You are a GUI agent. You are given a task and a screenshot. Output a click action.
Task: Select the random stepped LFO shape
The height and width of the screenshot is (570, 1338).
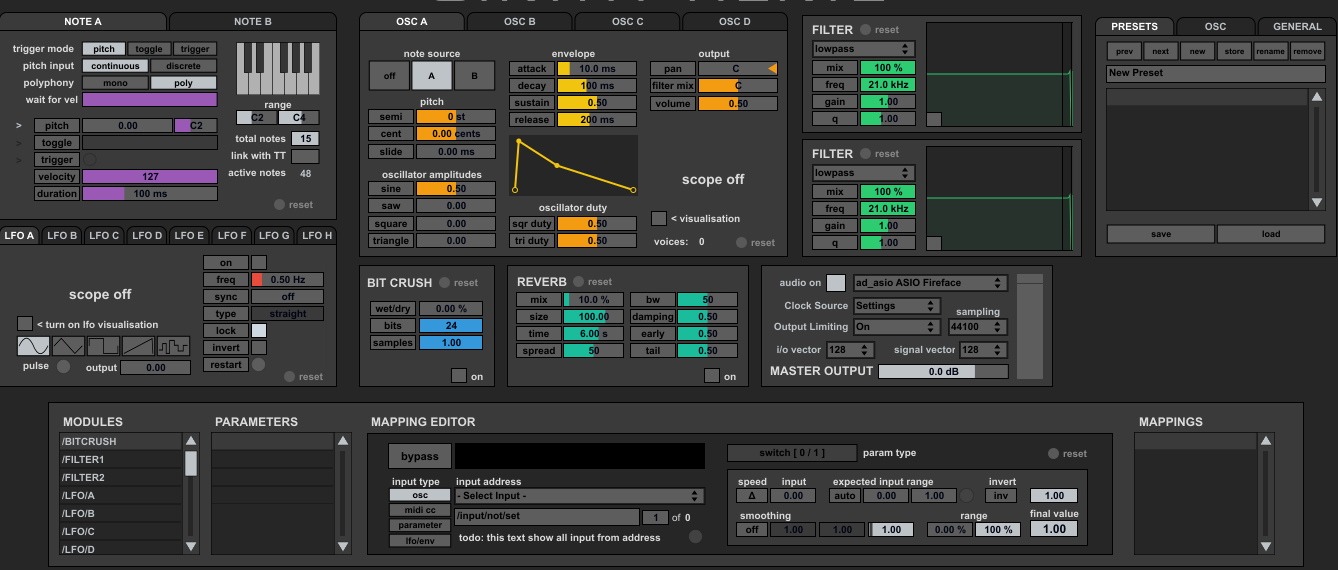click(x=173, y=346)
